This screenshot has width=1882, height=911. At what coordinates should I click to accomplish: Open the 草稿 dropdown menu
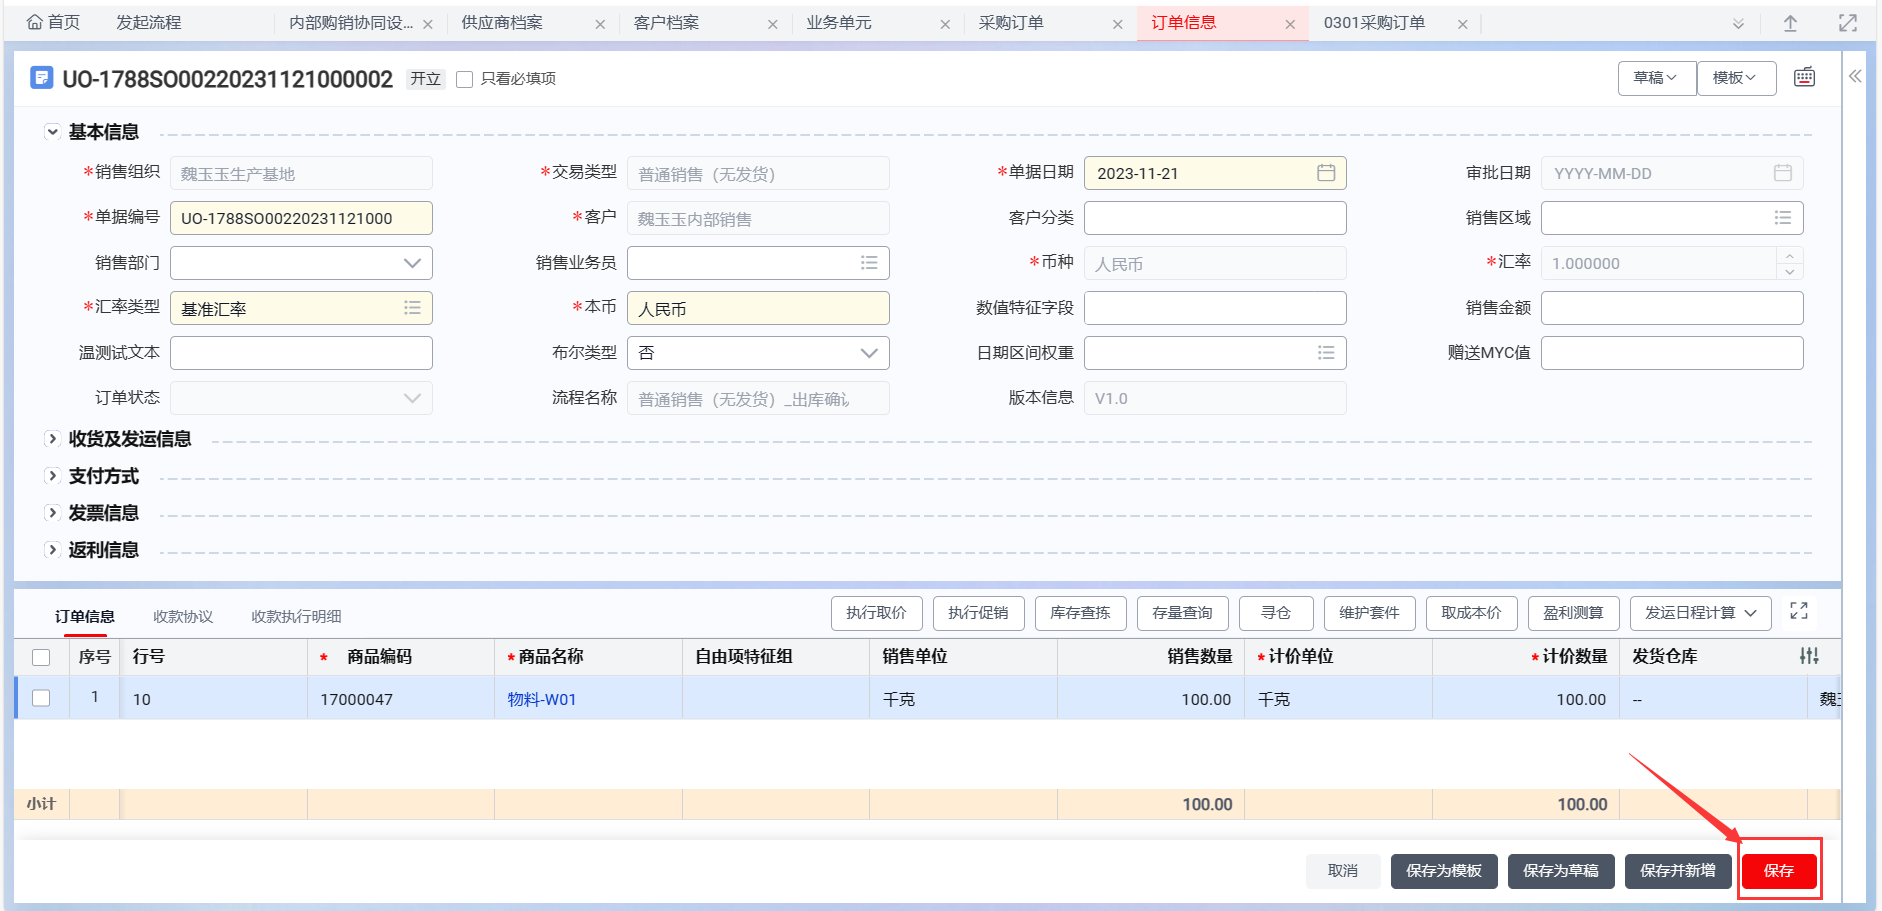point(1656,77)
